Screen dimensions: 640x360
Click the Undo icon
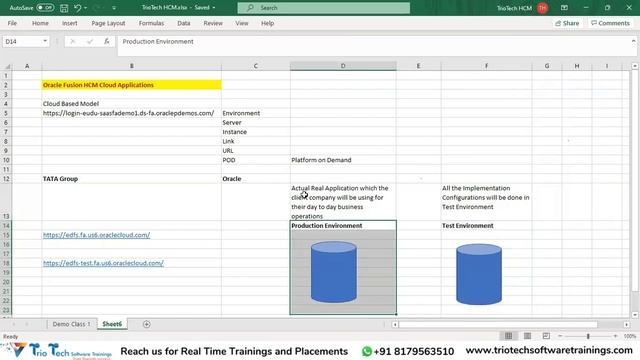point(78,8)
